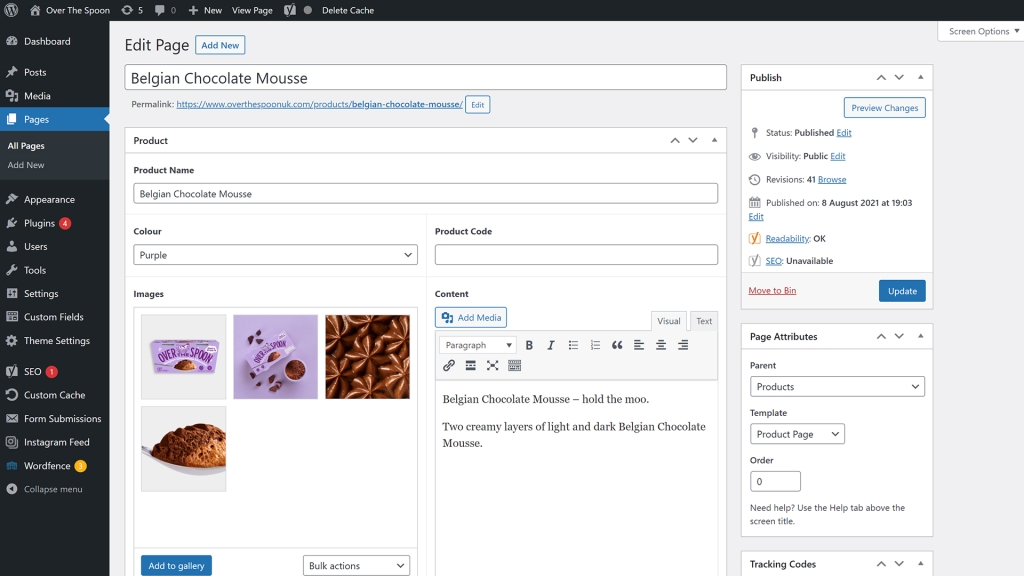Click the blue Update button
This screenshot has height=576, width=1024.
tap(902, 291)
